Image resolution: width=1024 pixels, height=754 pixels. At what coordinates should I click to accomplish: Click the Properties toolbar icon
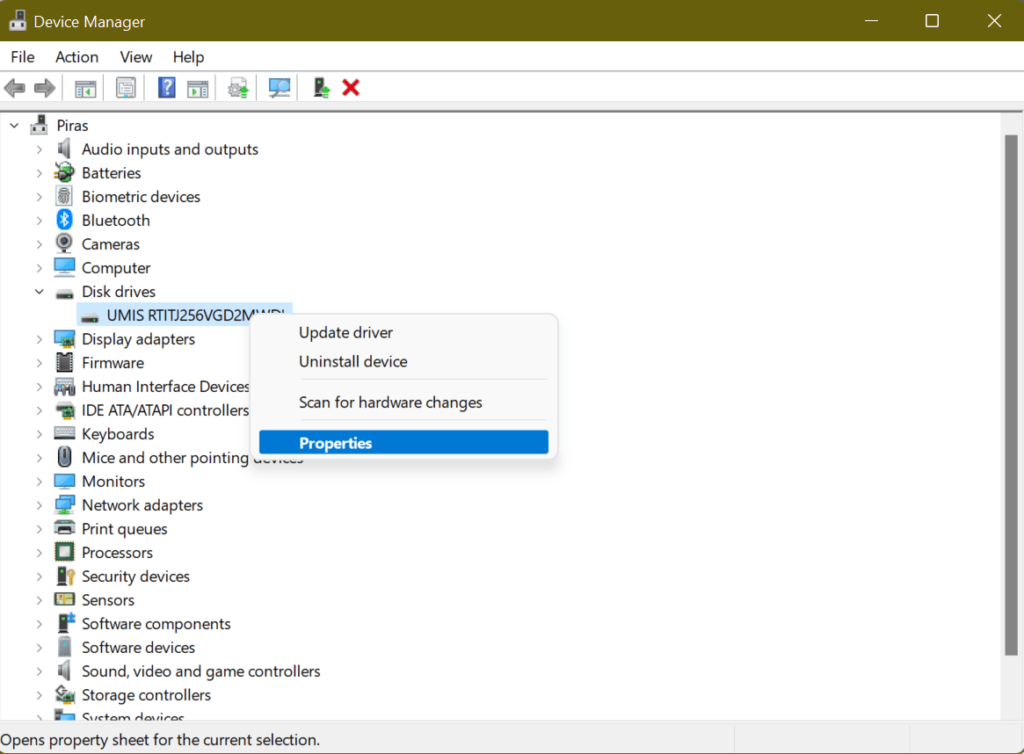pos(125,87)
